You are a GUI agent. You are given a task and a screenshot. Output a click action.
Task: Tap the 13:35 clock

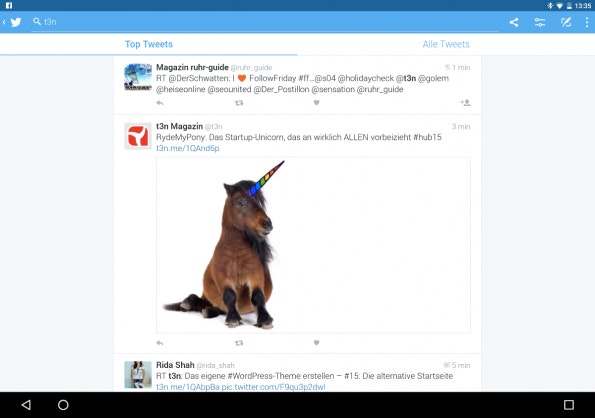coord(583,6)
